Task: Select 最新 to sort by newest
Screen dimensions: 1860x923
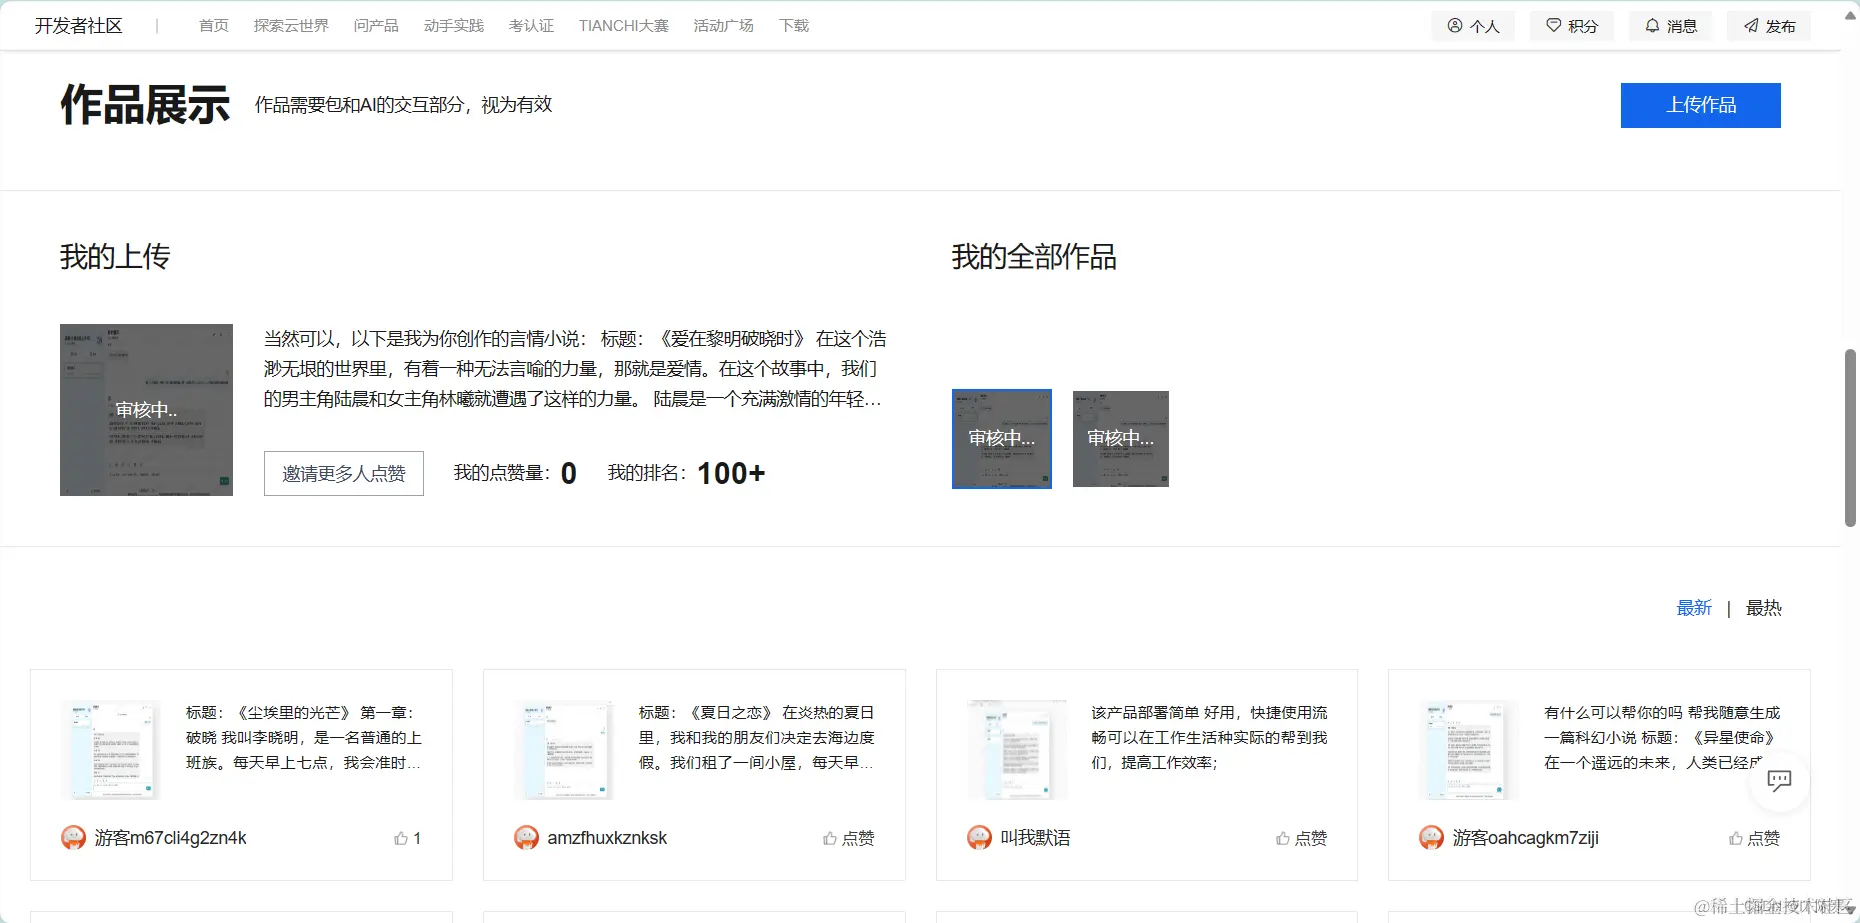Action: point(1694,608)
